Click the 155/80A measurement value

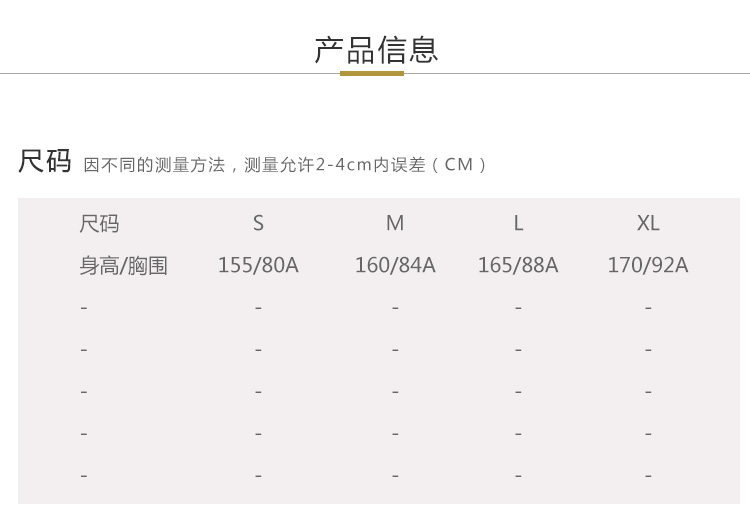pos(258,266)
